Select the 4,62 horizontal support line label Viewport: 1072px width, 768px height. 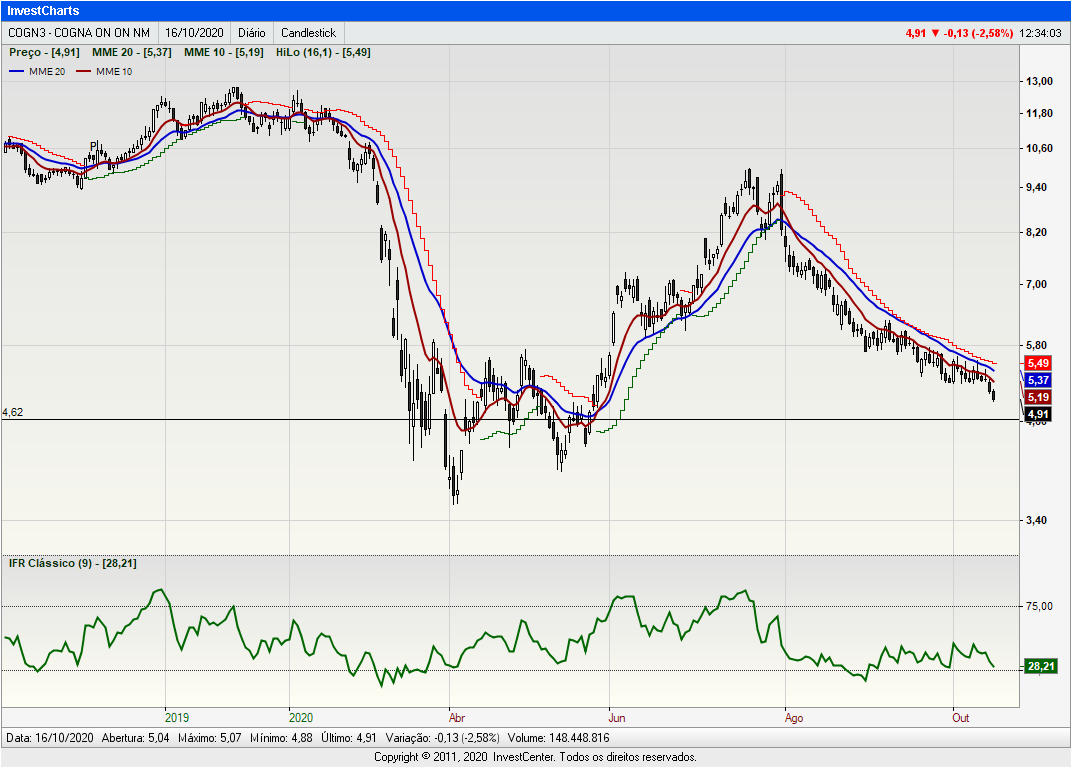pos(13,412)
